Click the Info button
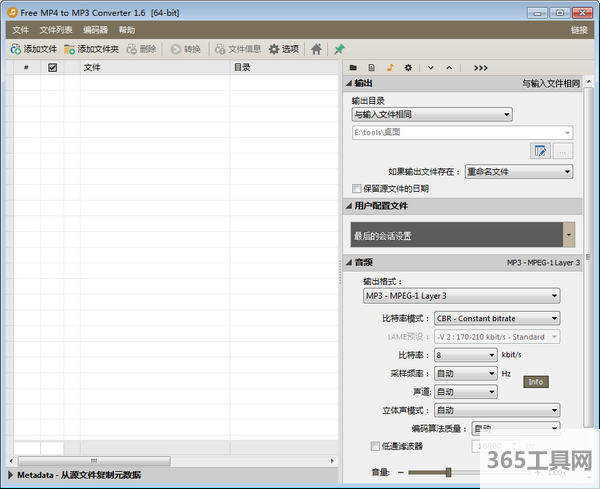 click(x=536, y=382)
